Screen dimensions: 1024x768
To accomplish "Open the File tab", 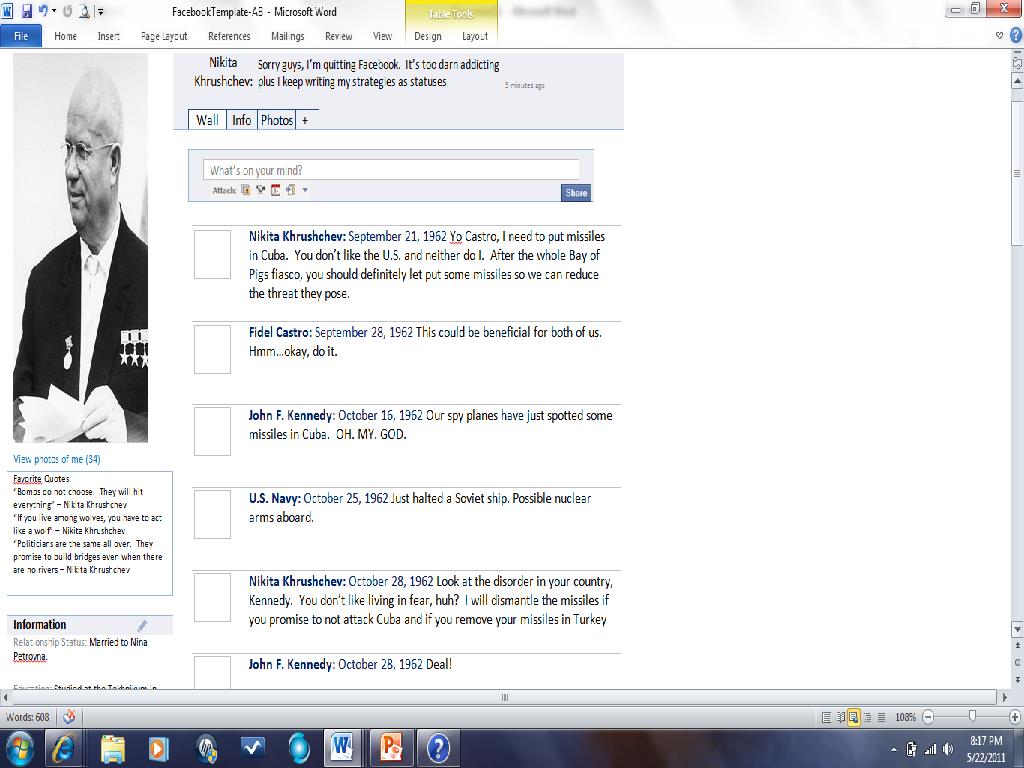I will click(21, 36).
